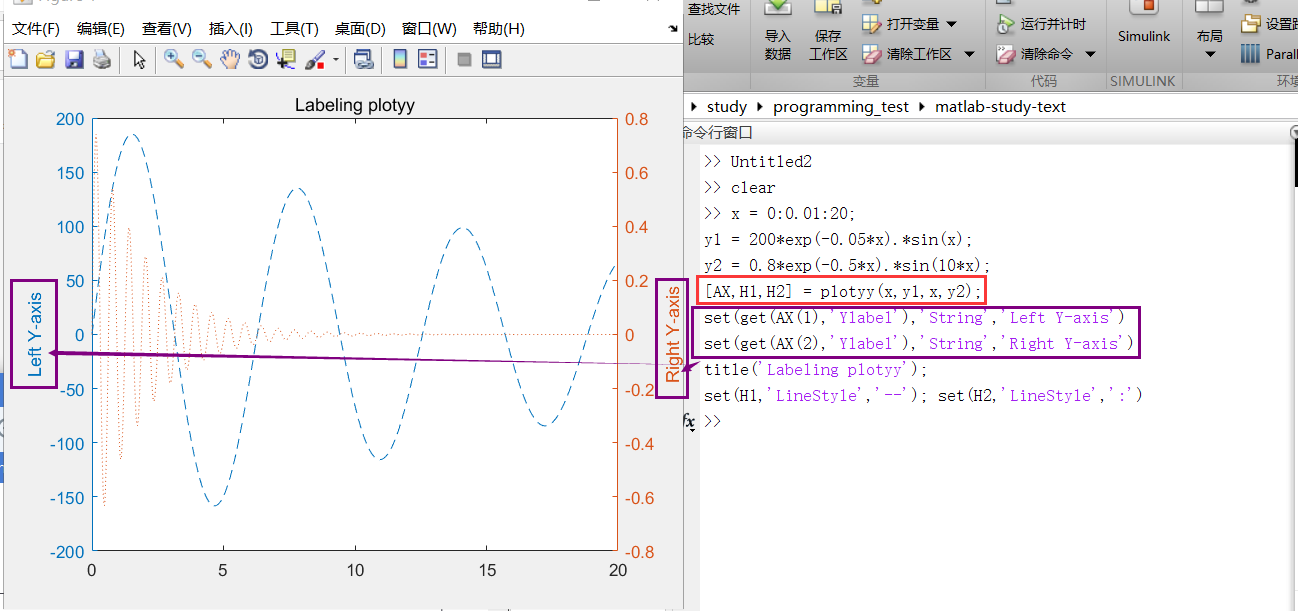Image resolution: width=1298 pixels, height=611 pixels.
Task: Open the Brush tool dropdown arrow
Action: point(336,60)
